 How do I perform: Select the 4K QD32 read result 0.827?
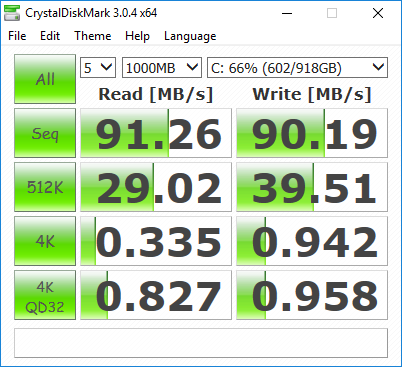[x=156, y=295]
